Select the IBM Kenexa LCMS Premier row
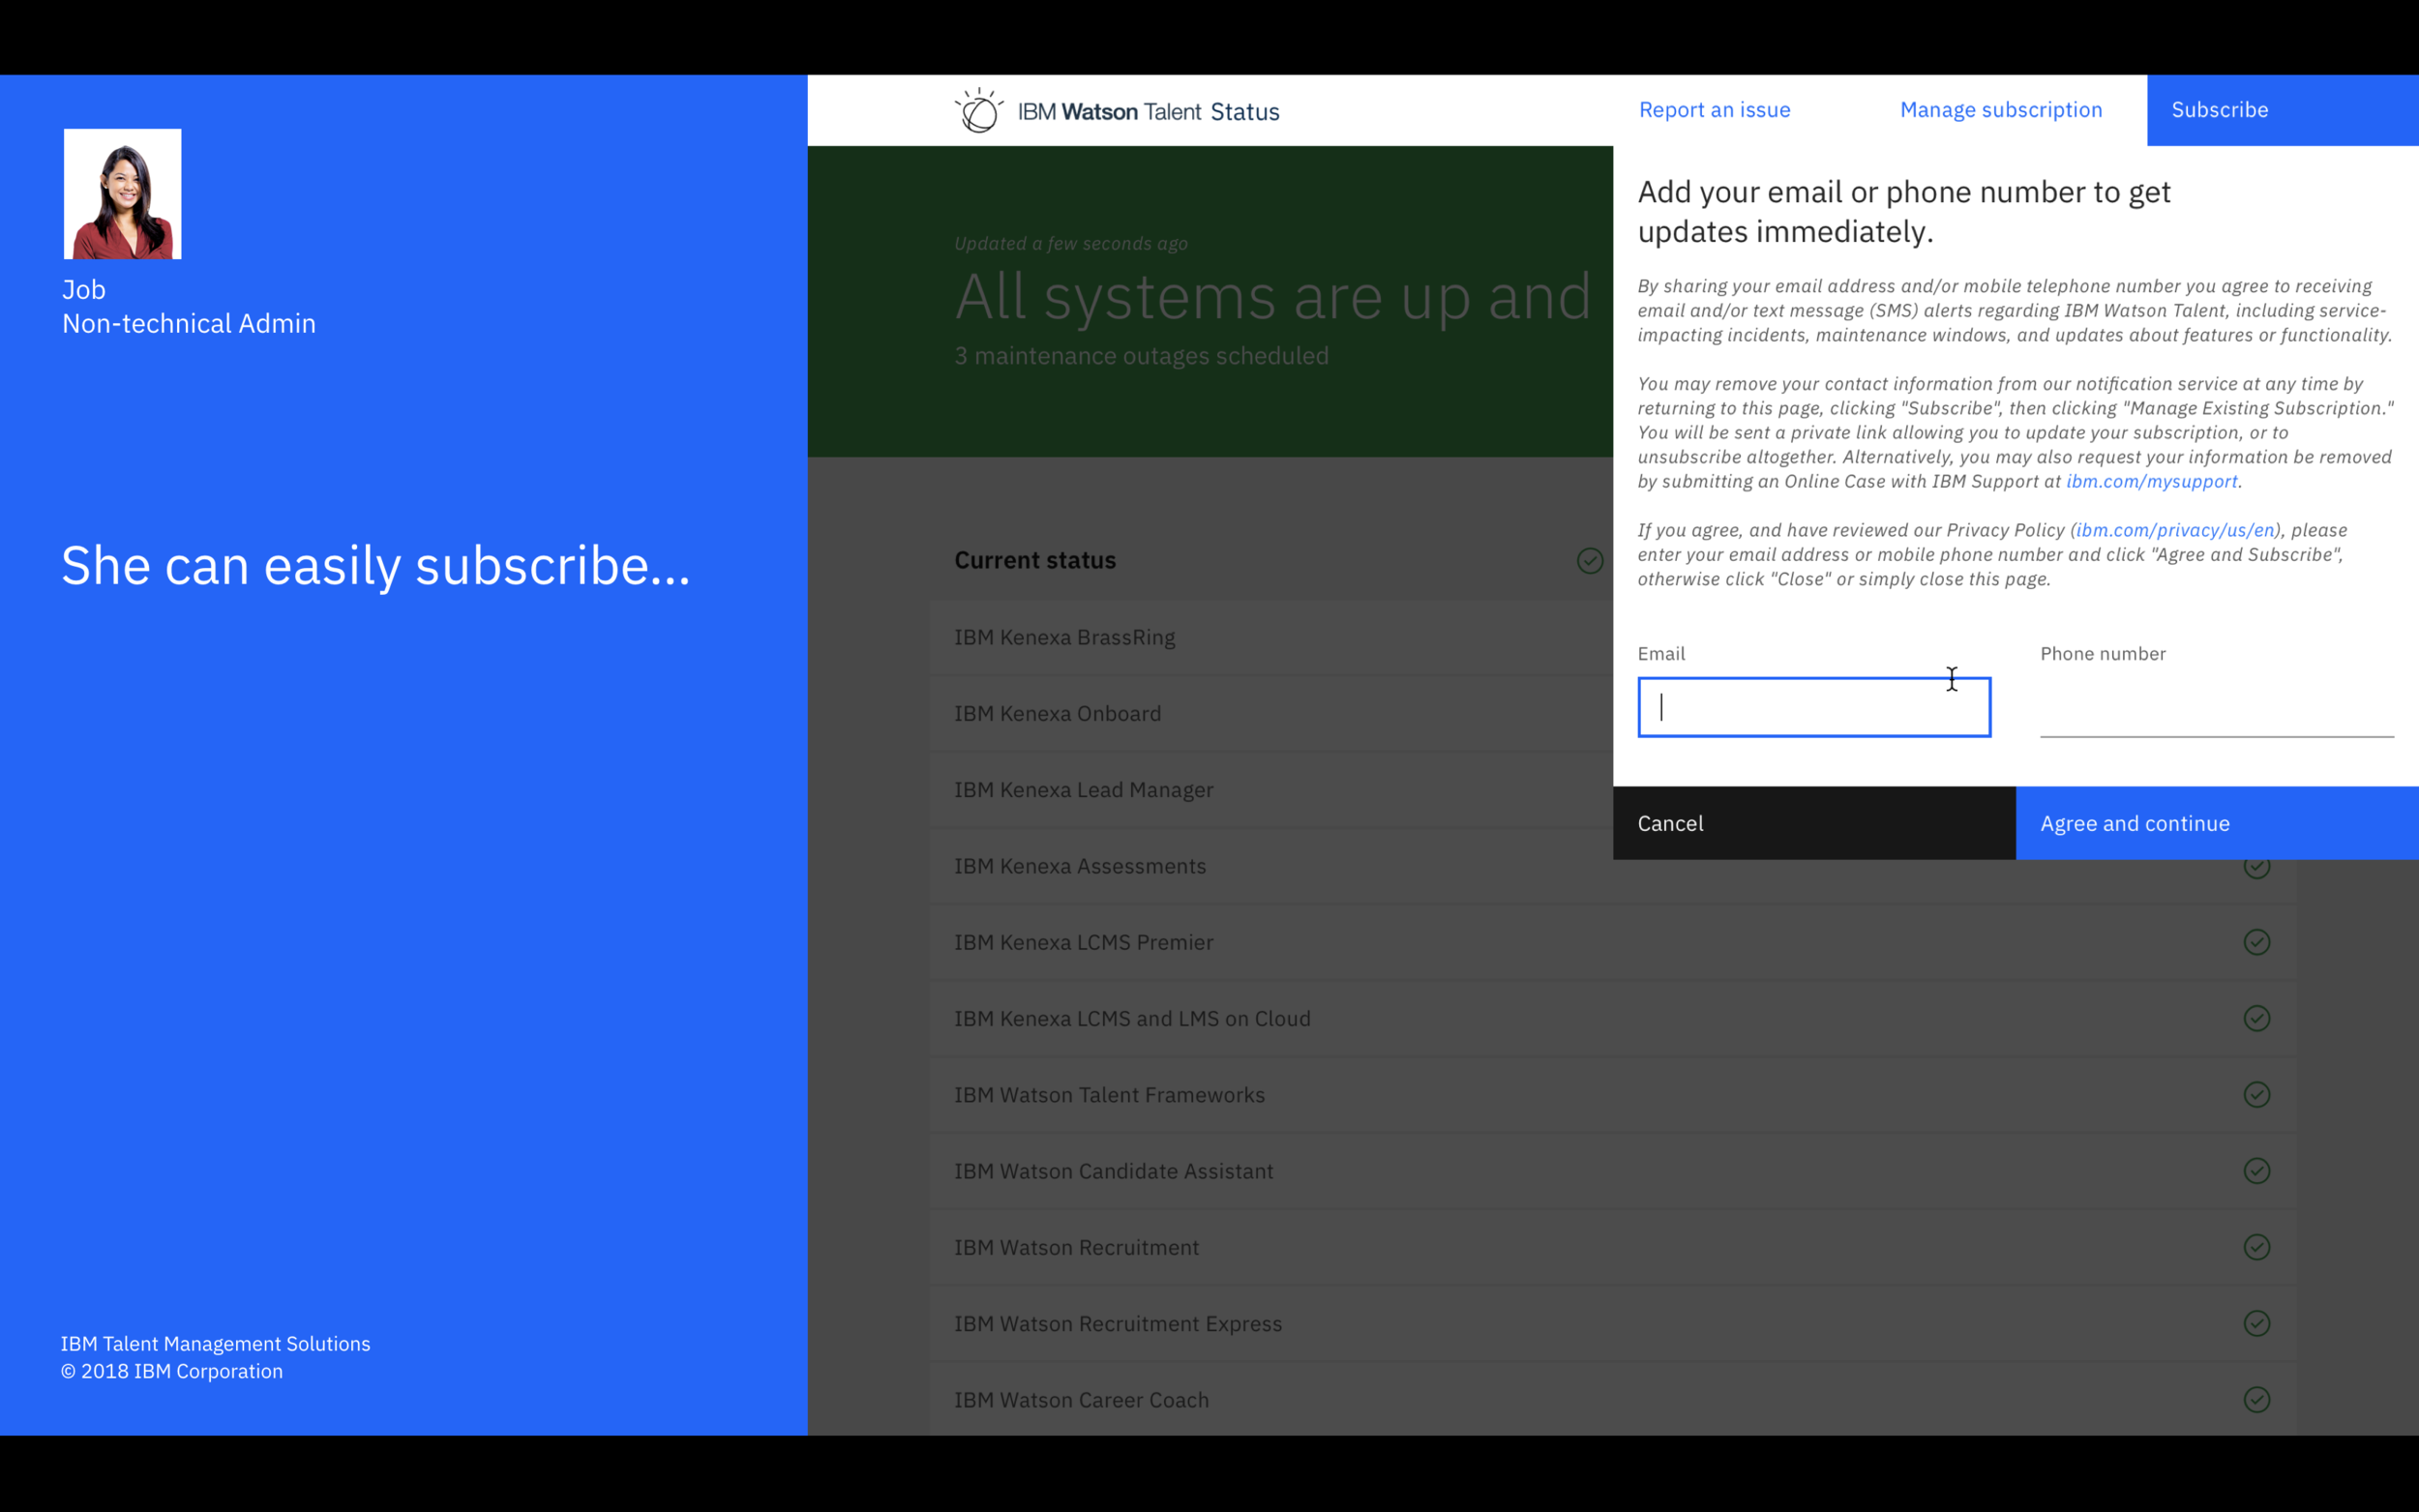Screen dimensions: 2419x1512 1612,942
